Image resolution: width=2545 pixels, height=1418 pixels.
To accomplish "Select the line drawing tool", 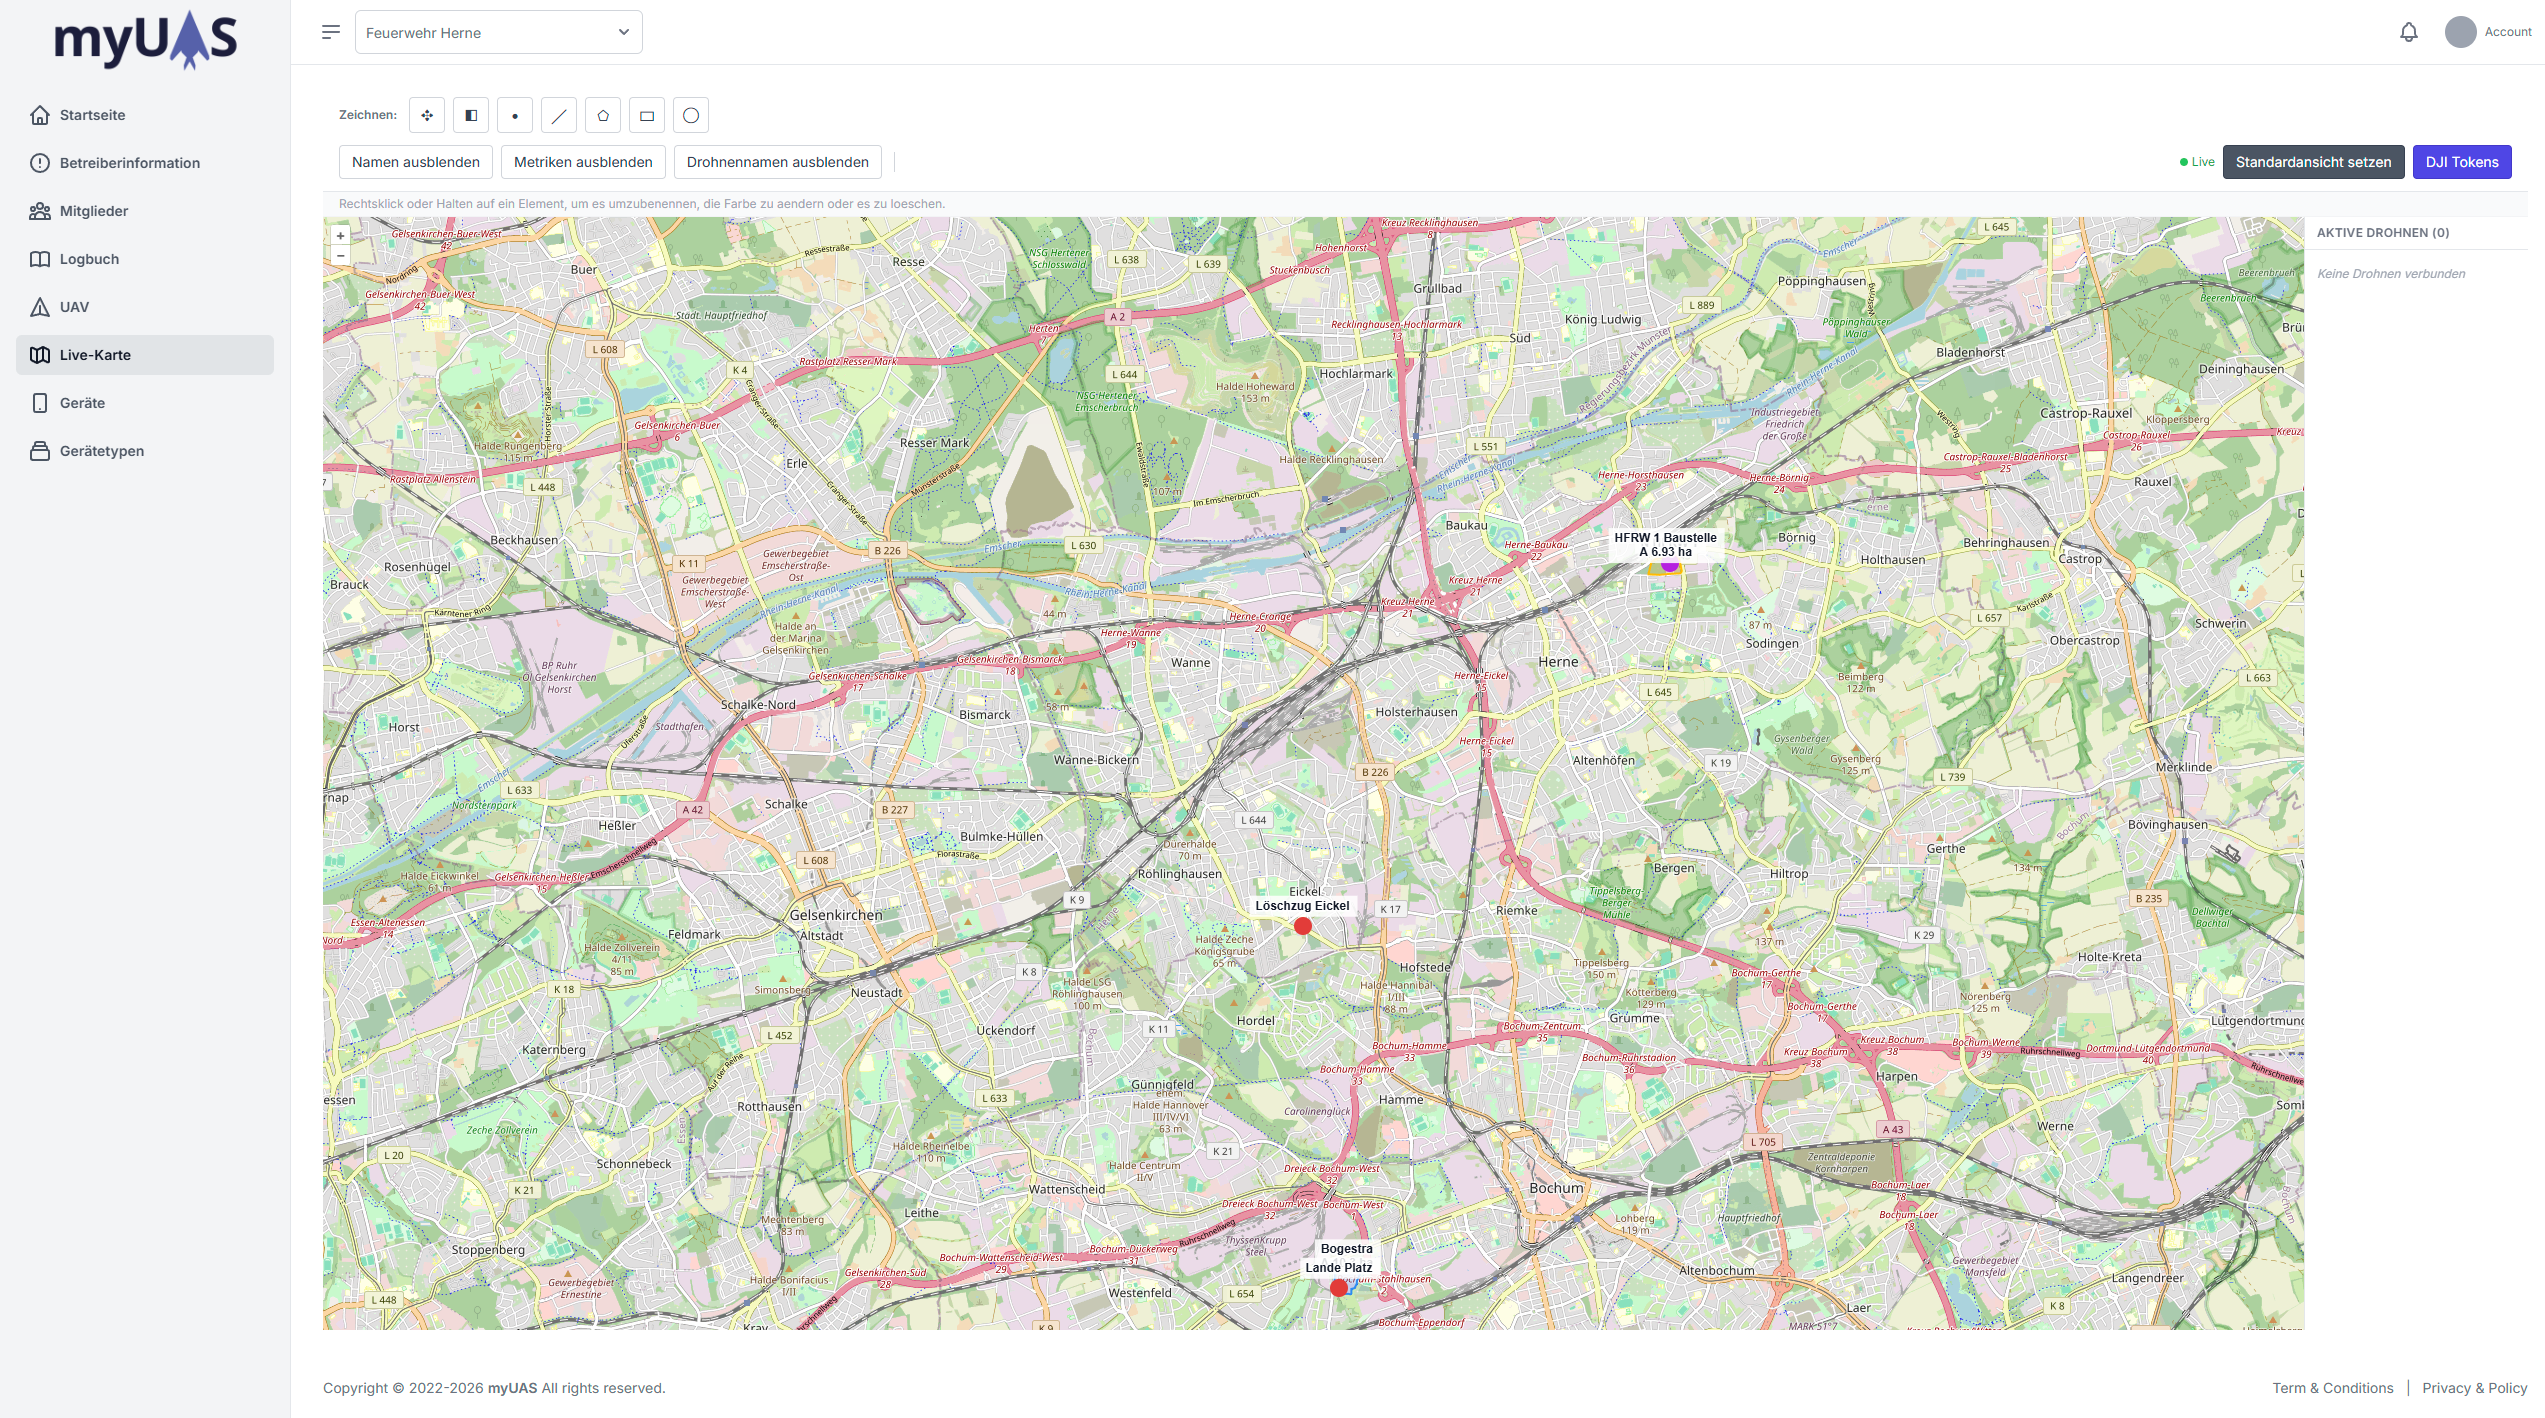I will click(x=559, y=115).
